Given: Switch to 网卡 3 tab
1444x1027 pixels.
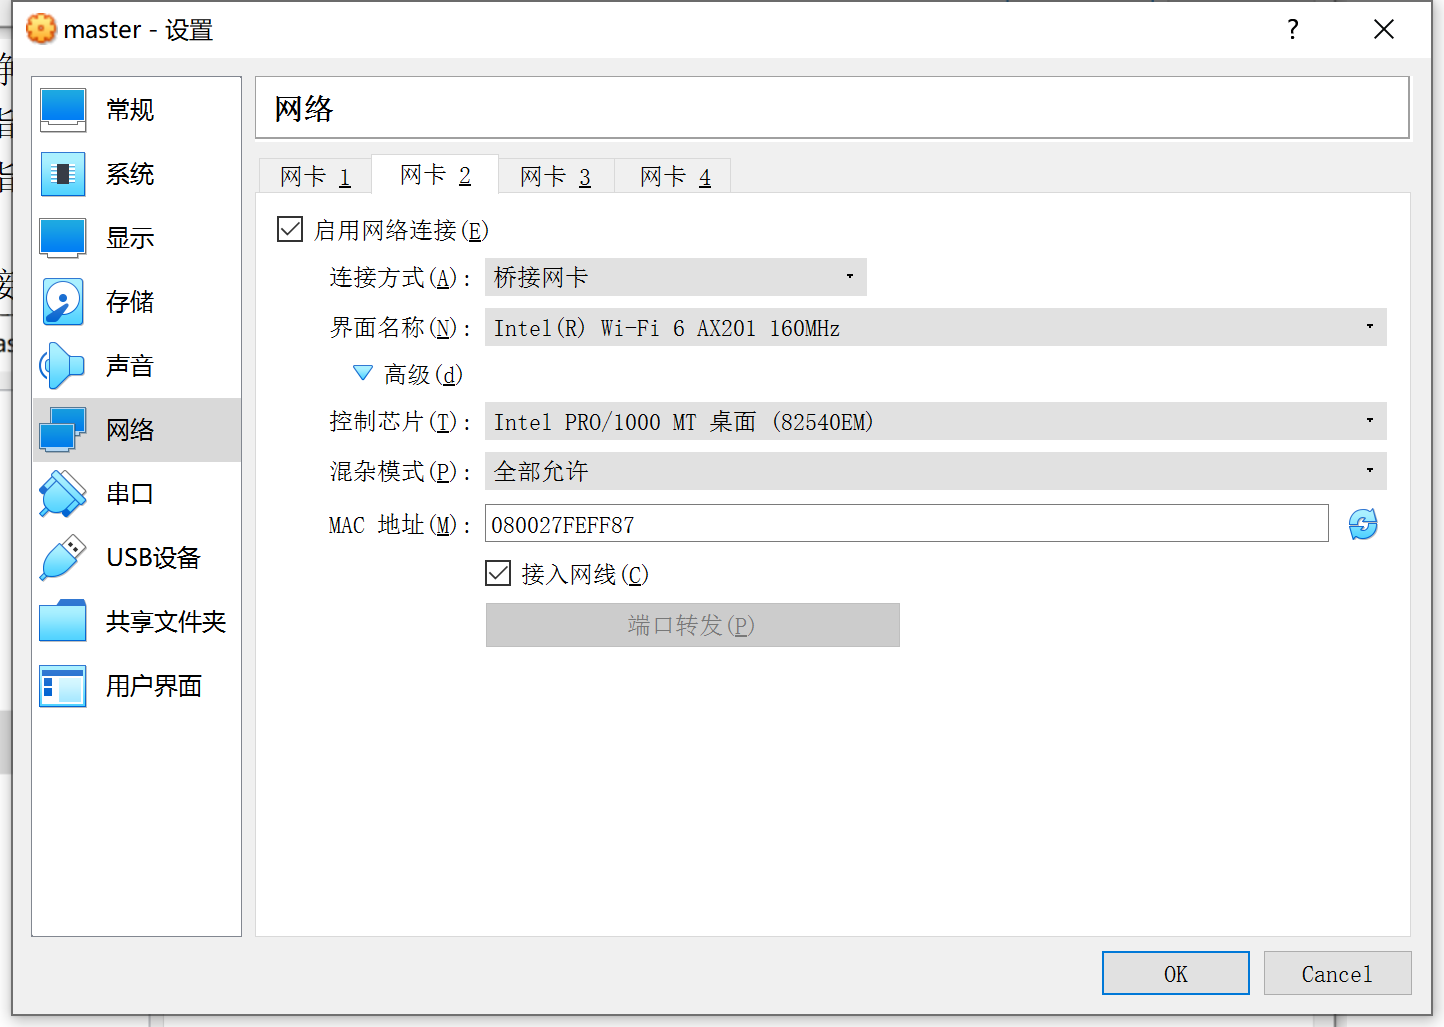Looking at the screenshot, I should tap(555, 176).
